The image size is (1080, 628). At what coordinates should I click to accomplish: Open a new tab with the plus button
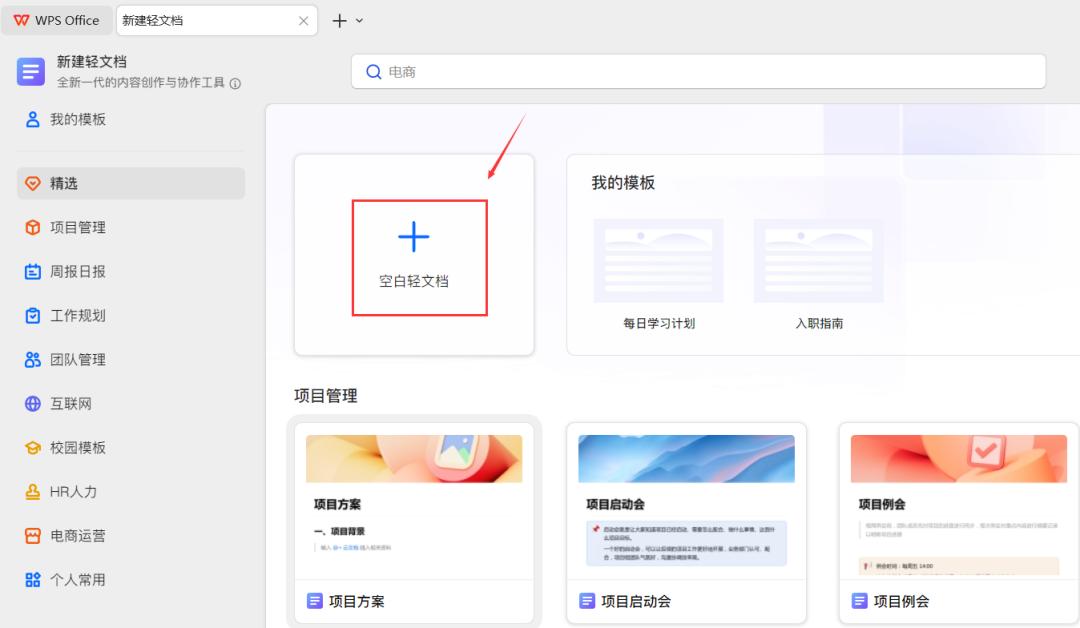click(338, 20)
